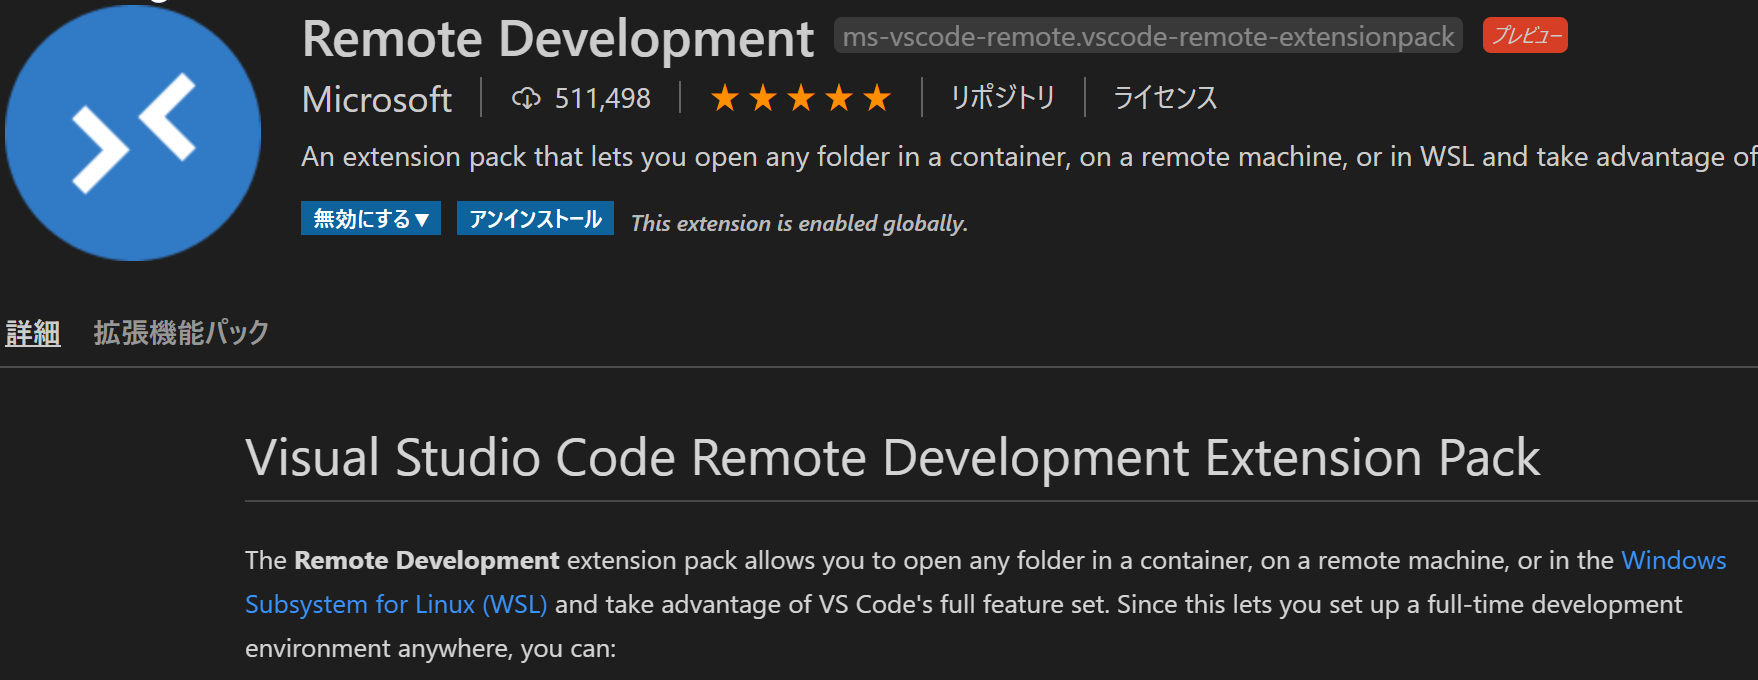
Task: Open the リポジトリ link
Action: [x=1003, y=98]
